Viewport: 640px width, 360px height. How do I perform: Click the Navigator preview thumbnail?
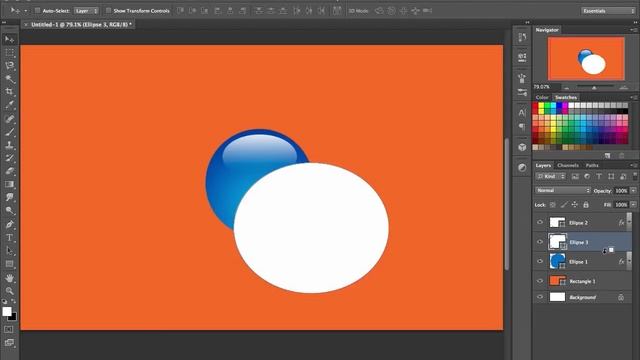tap(586, 59)
